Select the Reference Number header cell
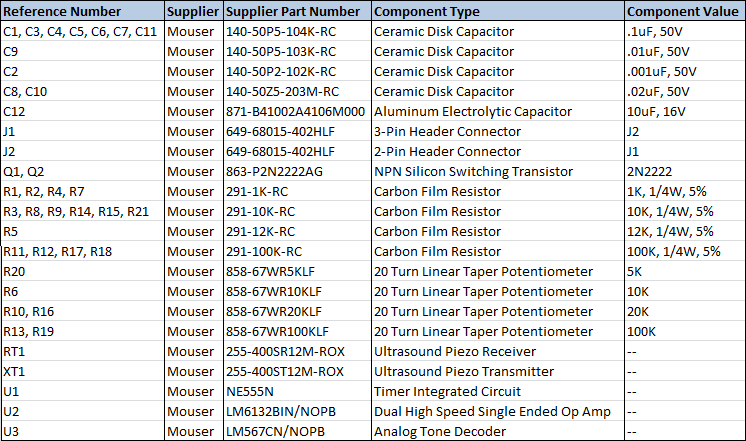The image size is (746, 441). [83, 11]
